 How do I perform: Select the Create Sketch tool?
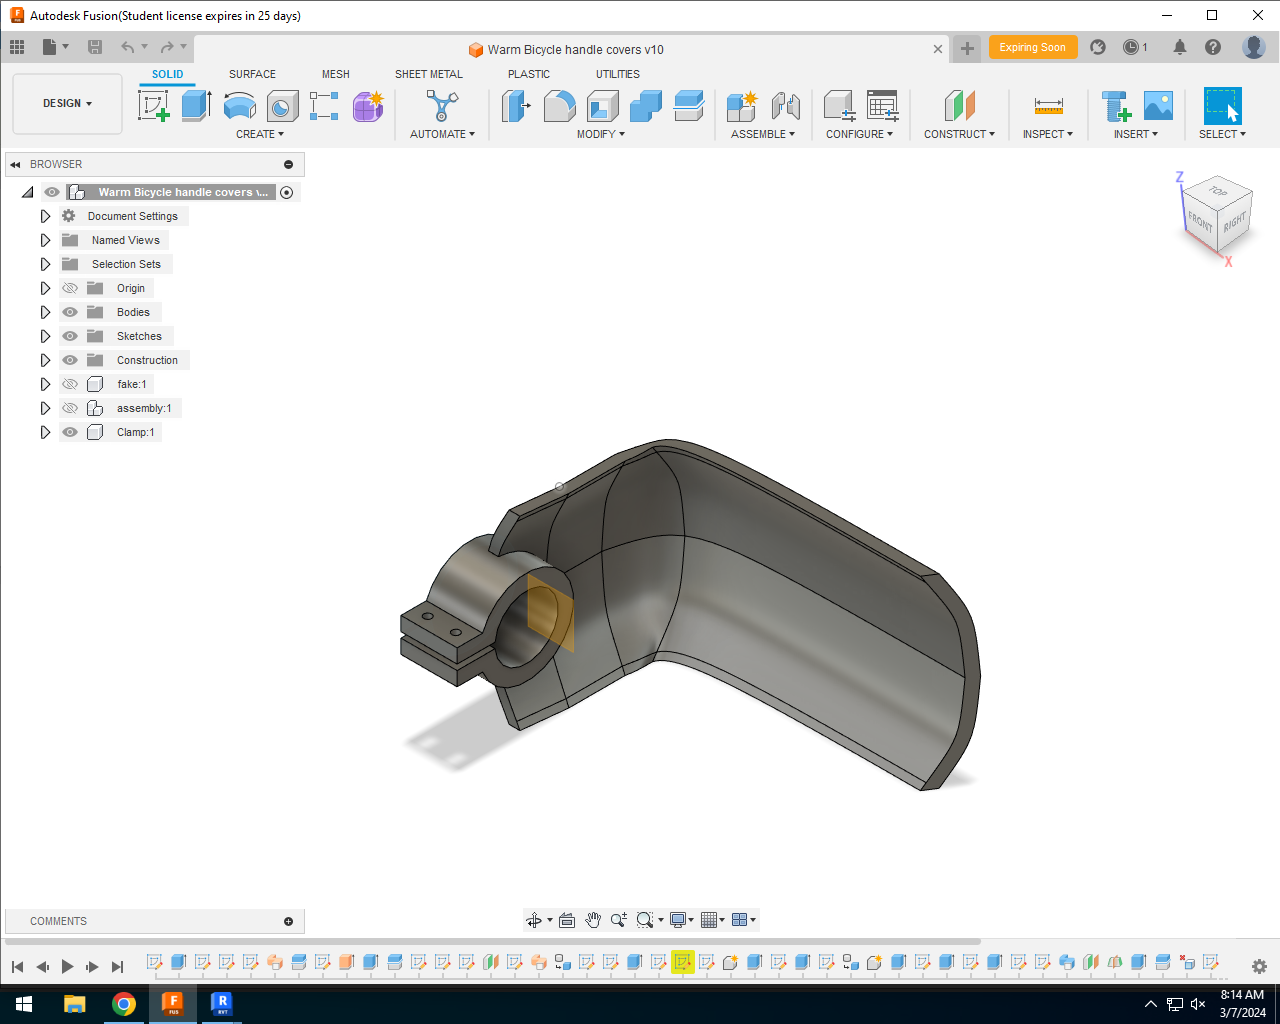click(154, 105)
